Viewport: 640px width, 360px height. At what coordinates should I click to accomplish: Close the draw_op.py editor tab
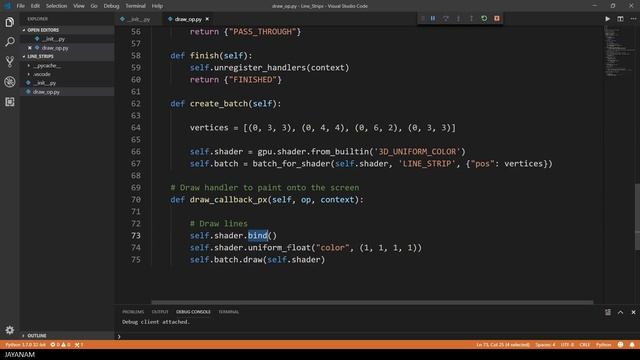click(207, 19)
